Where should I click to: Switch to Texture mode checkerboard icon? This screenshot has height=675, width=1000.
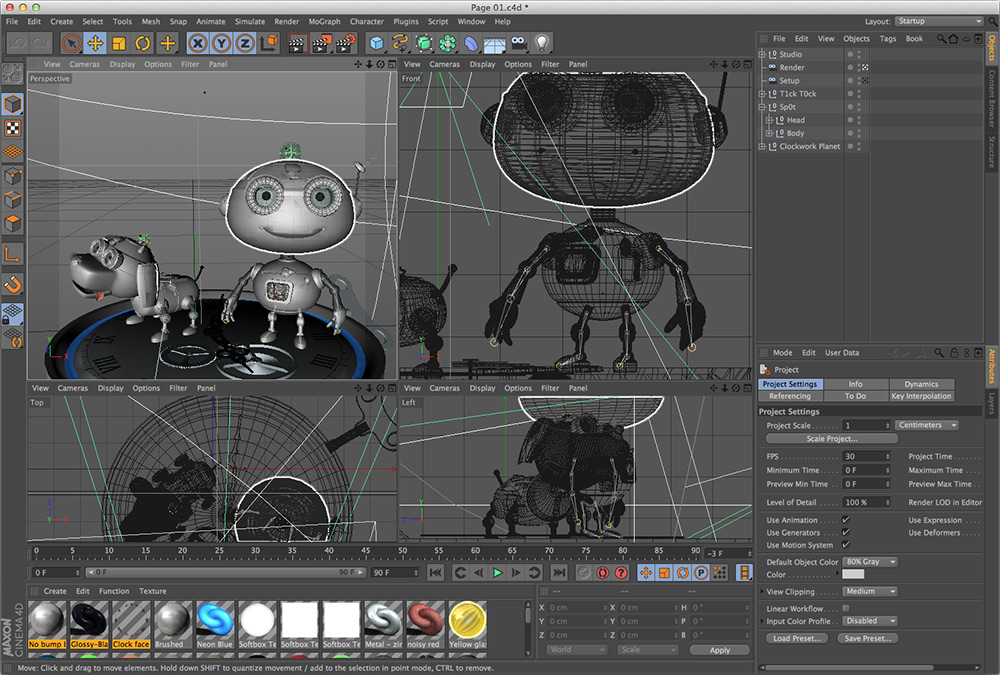pos(13,128)
